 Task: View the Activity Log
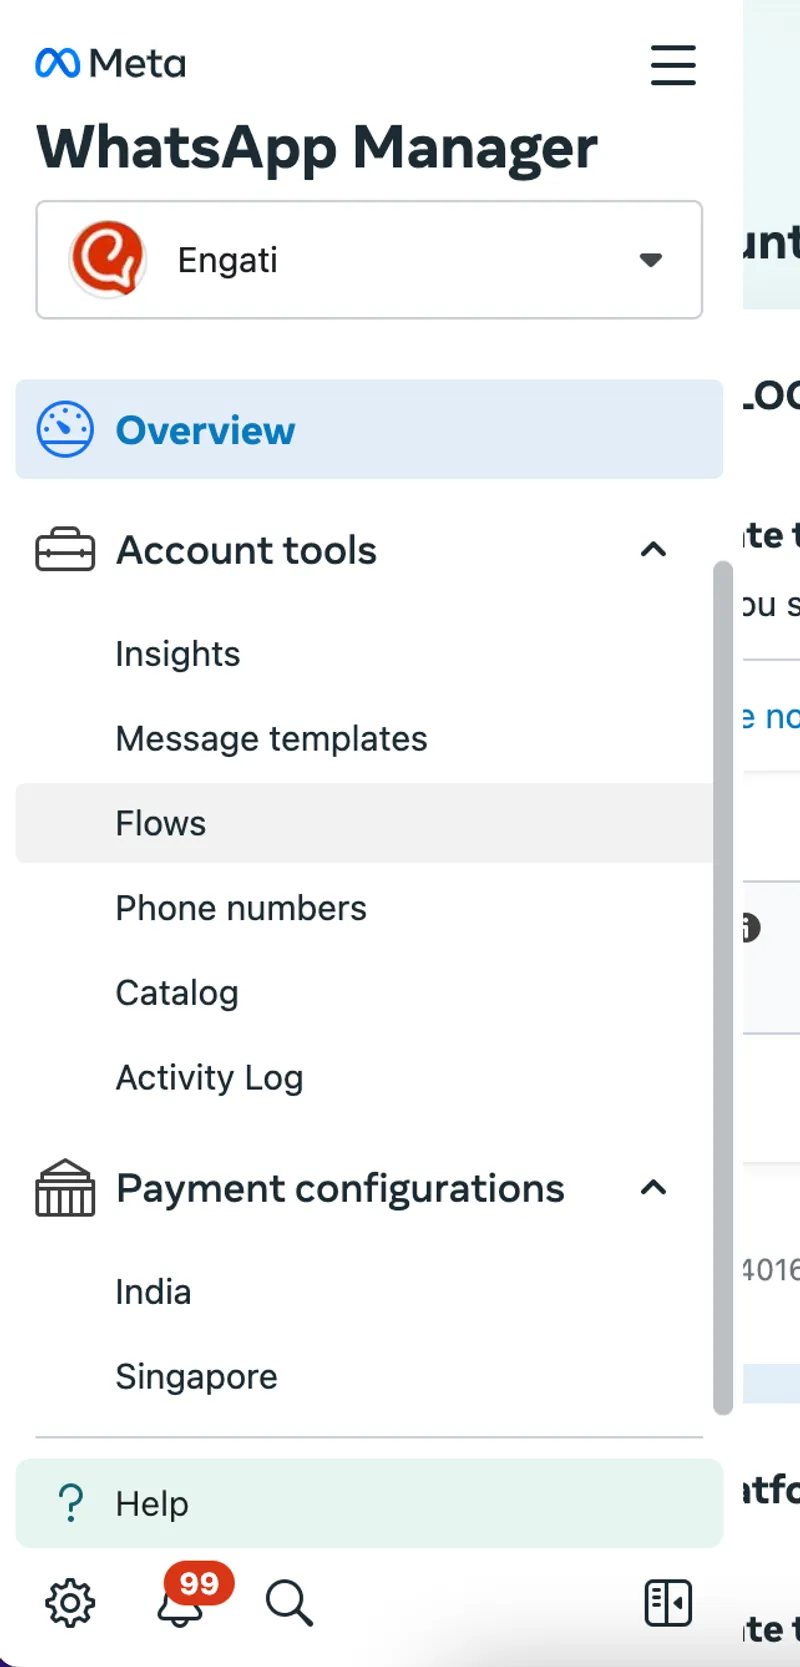[209, 1078]
